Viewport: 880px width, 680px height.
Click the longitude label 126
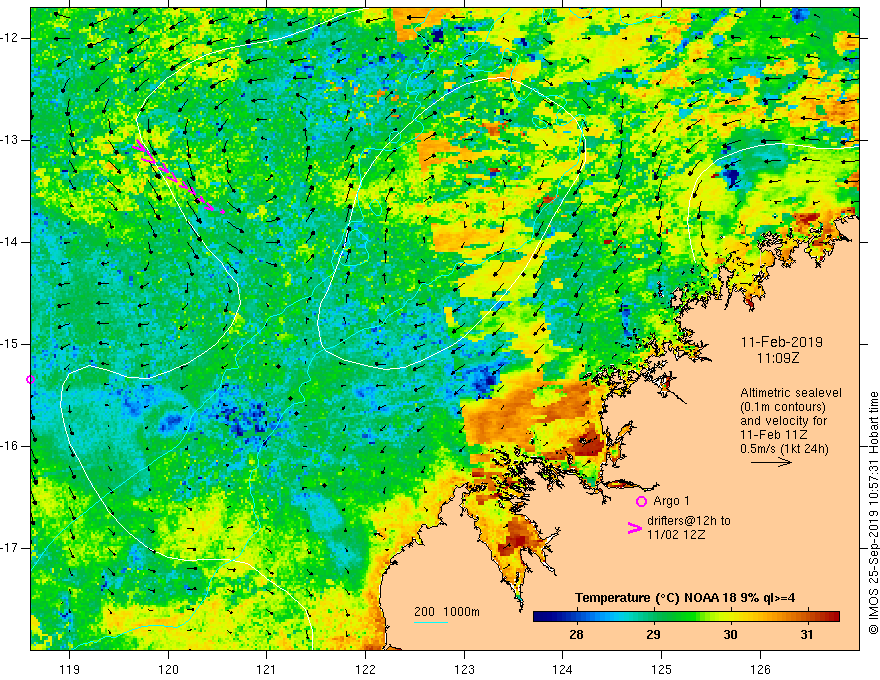coord(760,669)
